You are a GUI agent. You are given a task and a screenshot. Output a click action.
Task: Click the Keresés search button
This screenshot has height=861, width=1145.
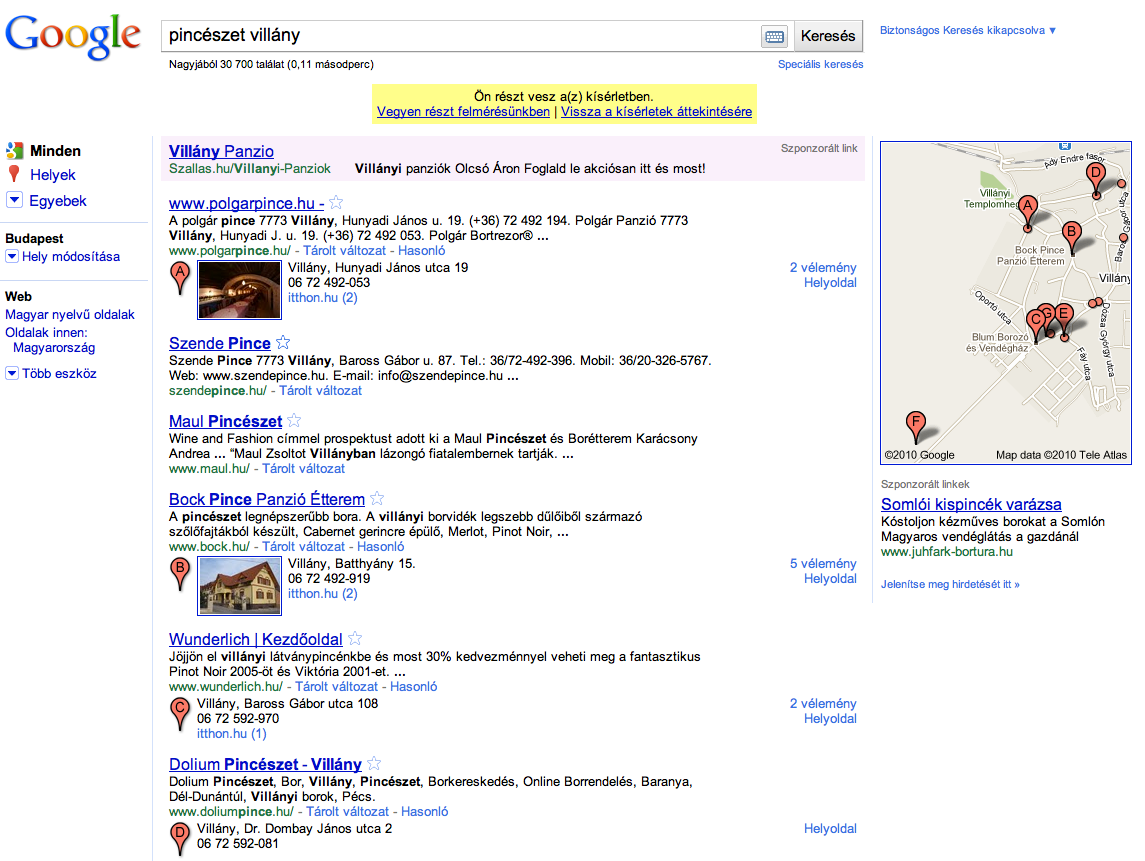coord(828,36)
